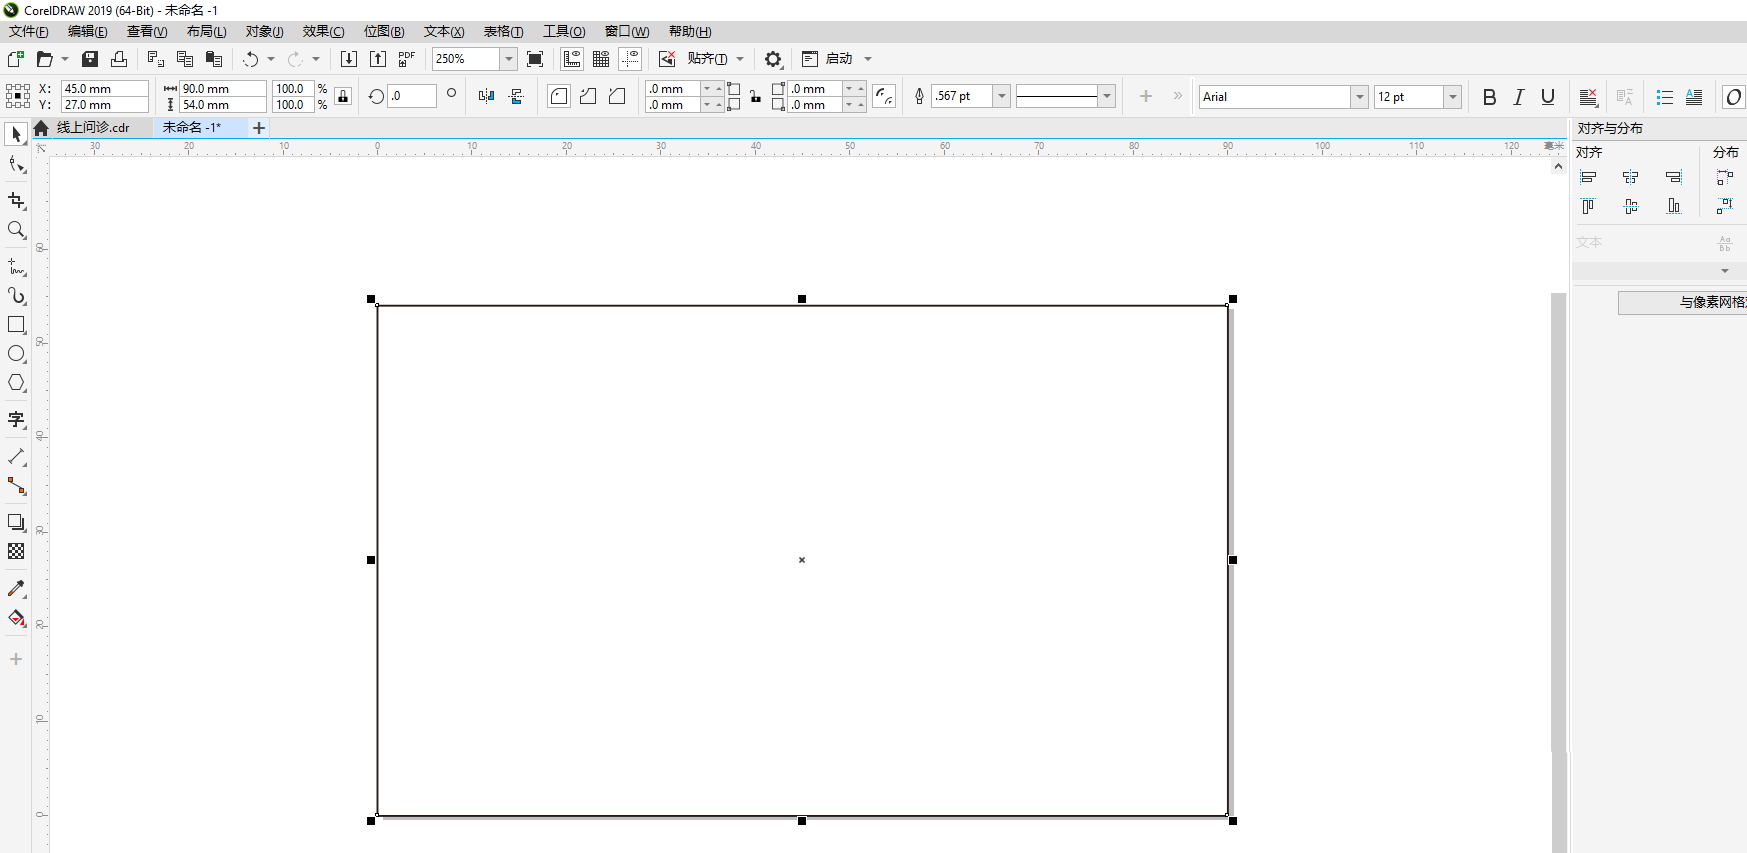Open the zoom level dropdown
The height and width of the screenshot is (853, 1747).
tap(508, 59)
